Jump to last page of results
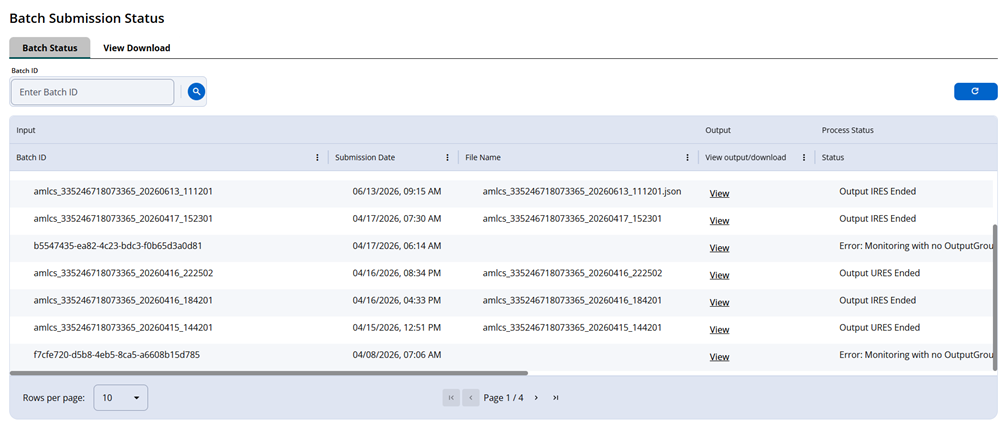This screenshot has height=426, width=1000. click(555, 397)
